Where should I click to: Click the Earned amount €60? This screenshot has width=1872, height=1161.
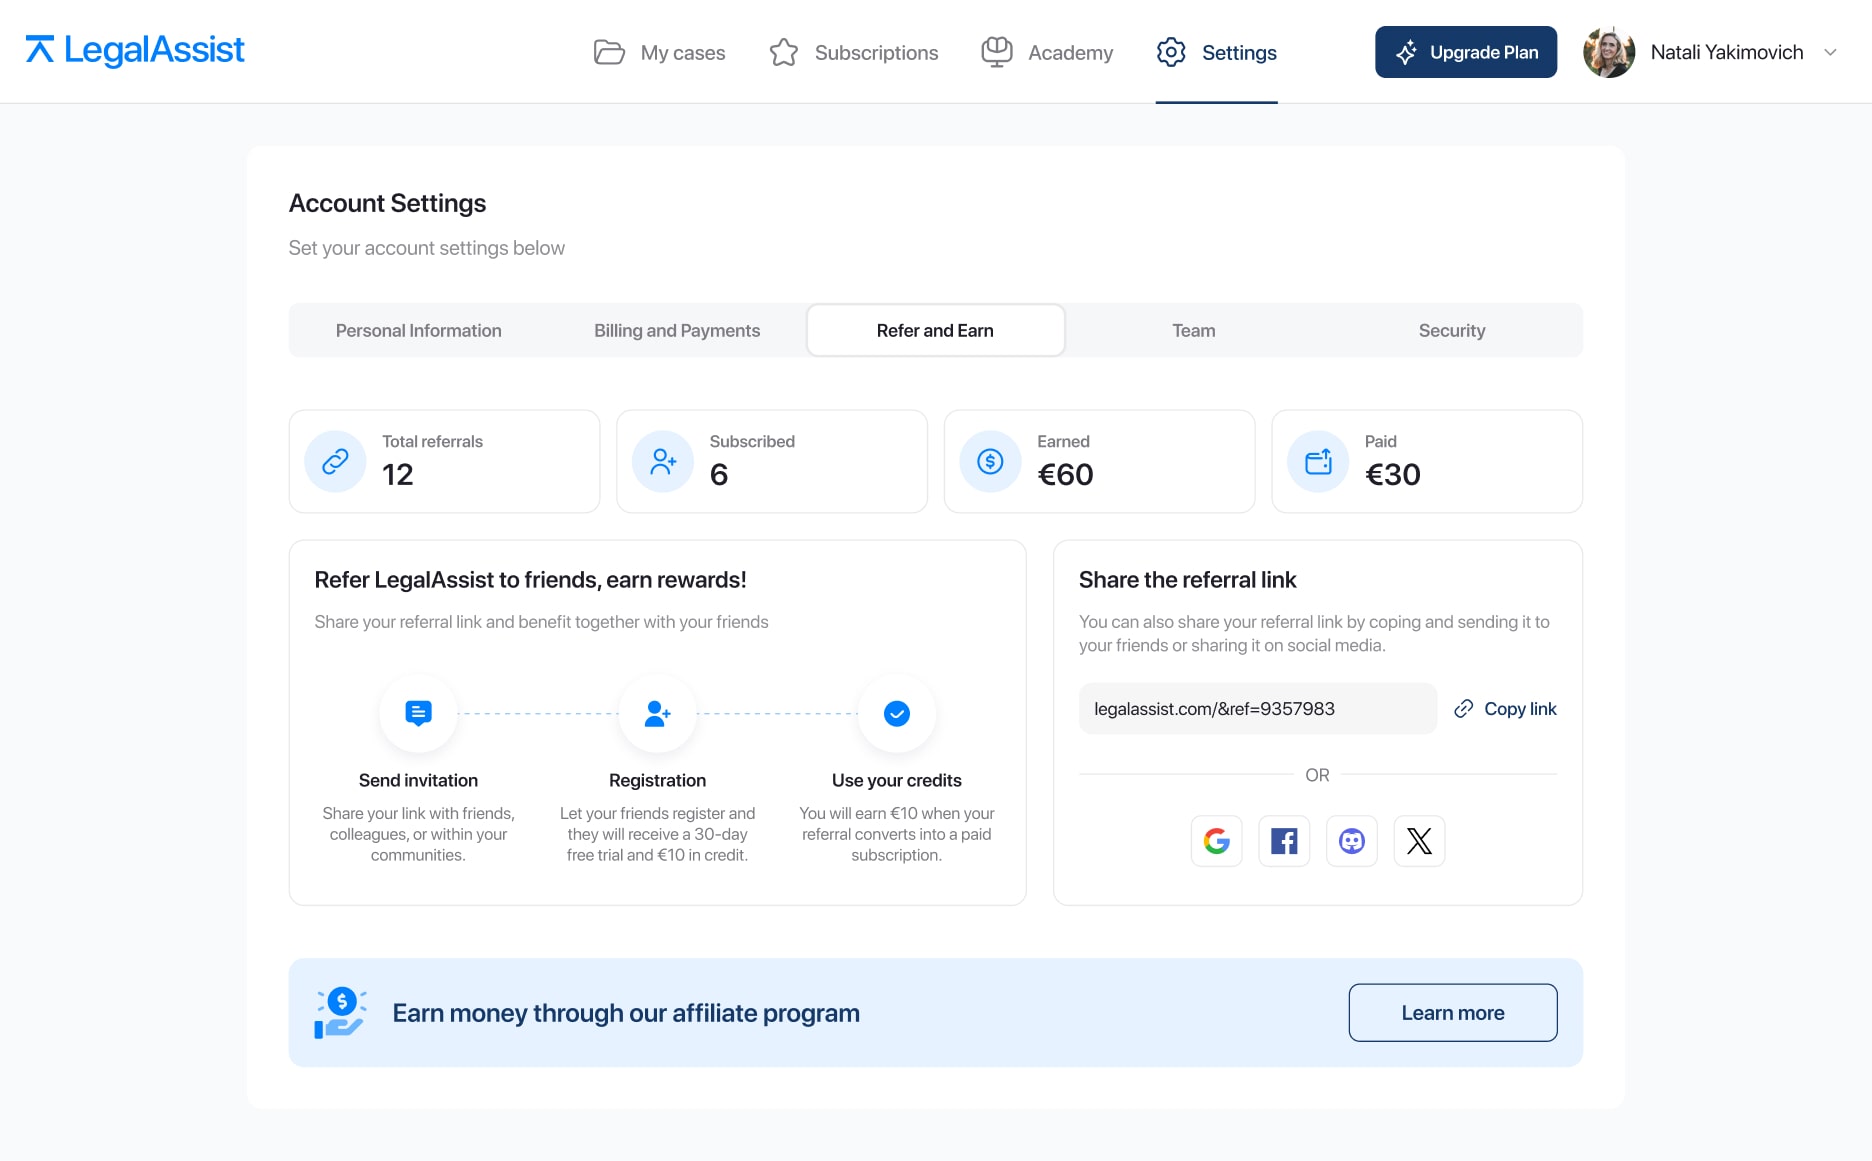click(1066, 474)
